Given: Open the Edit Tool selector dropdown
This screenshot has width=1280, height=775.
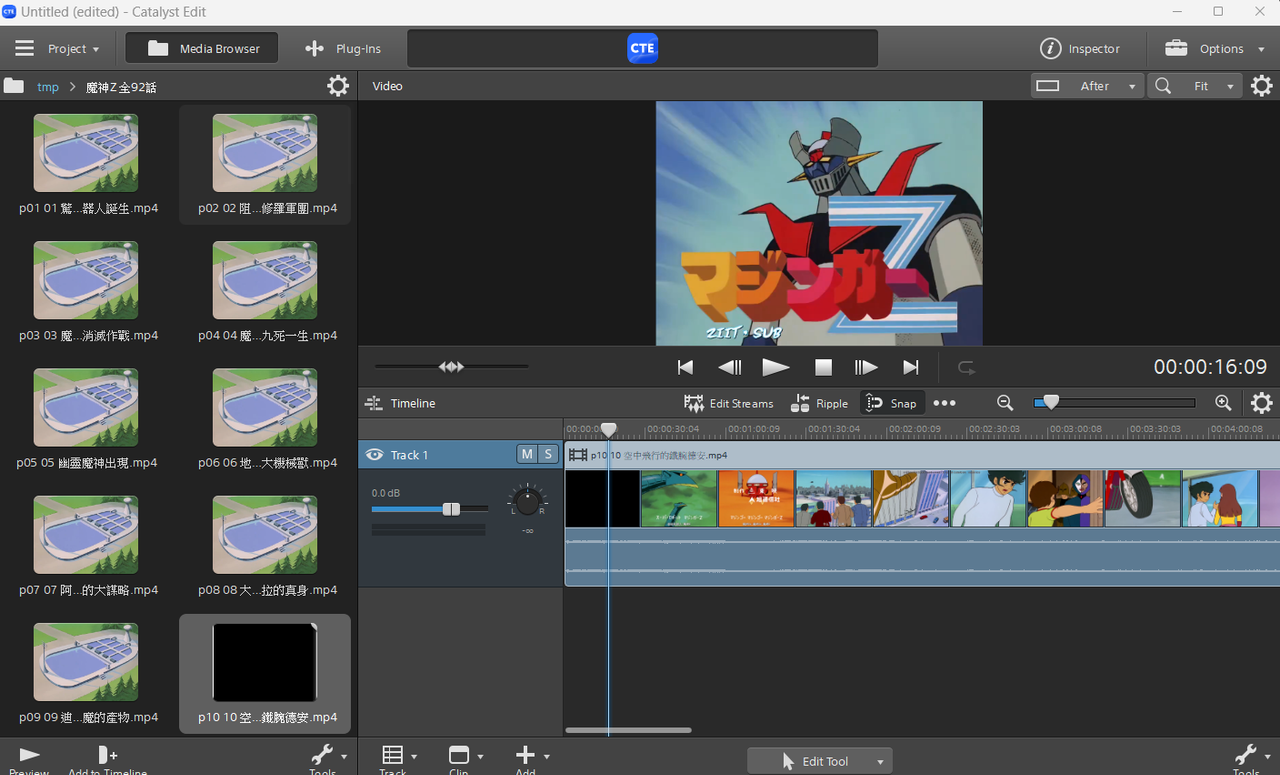Looking at the screenshot, I should [x=820, y=761].
